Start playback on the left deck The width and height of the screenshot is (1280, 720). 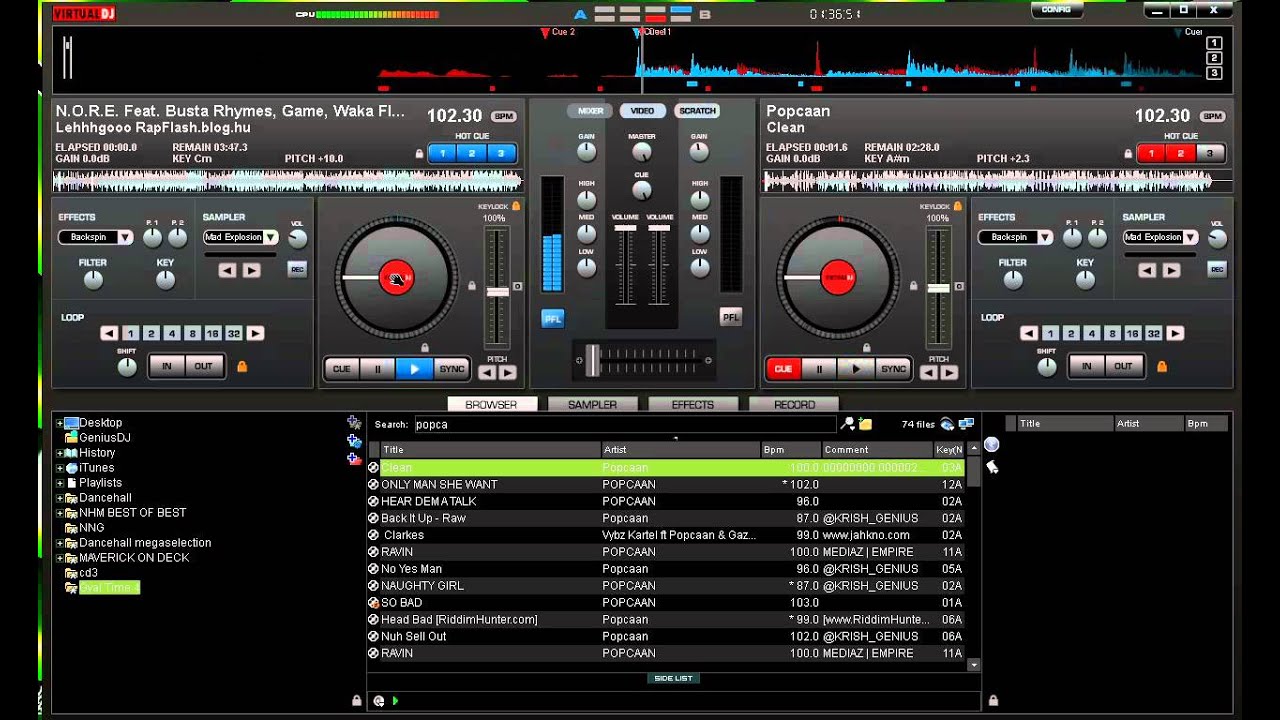click(414, 369)
